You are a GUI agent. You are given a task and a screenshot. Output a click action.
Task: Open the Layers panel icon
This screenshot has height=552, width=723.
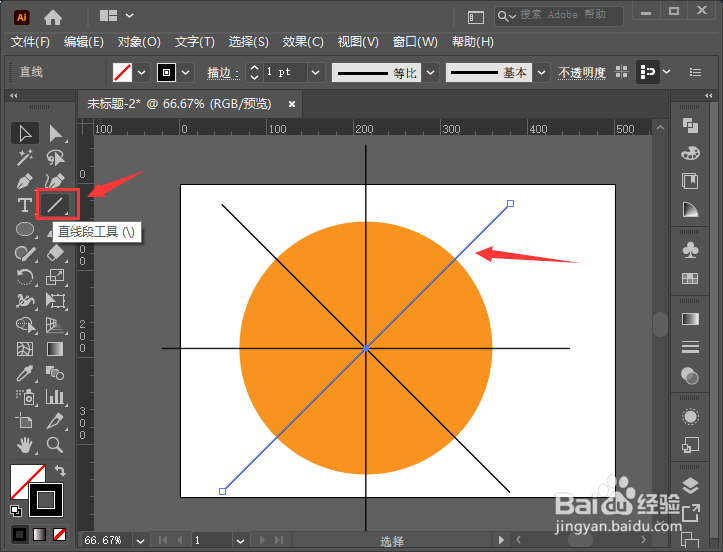690,486
